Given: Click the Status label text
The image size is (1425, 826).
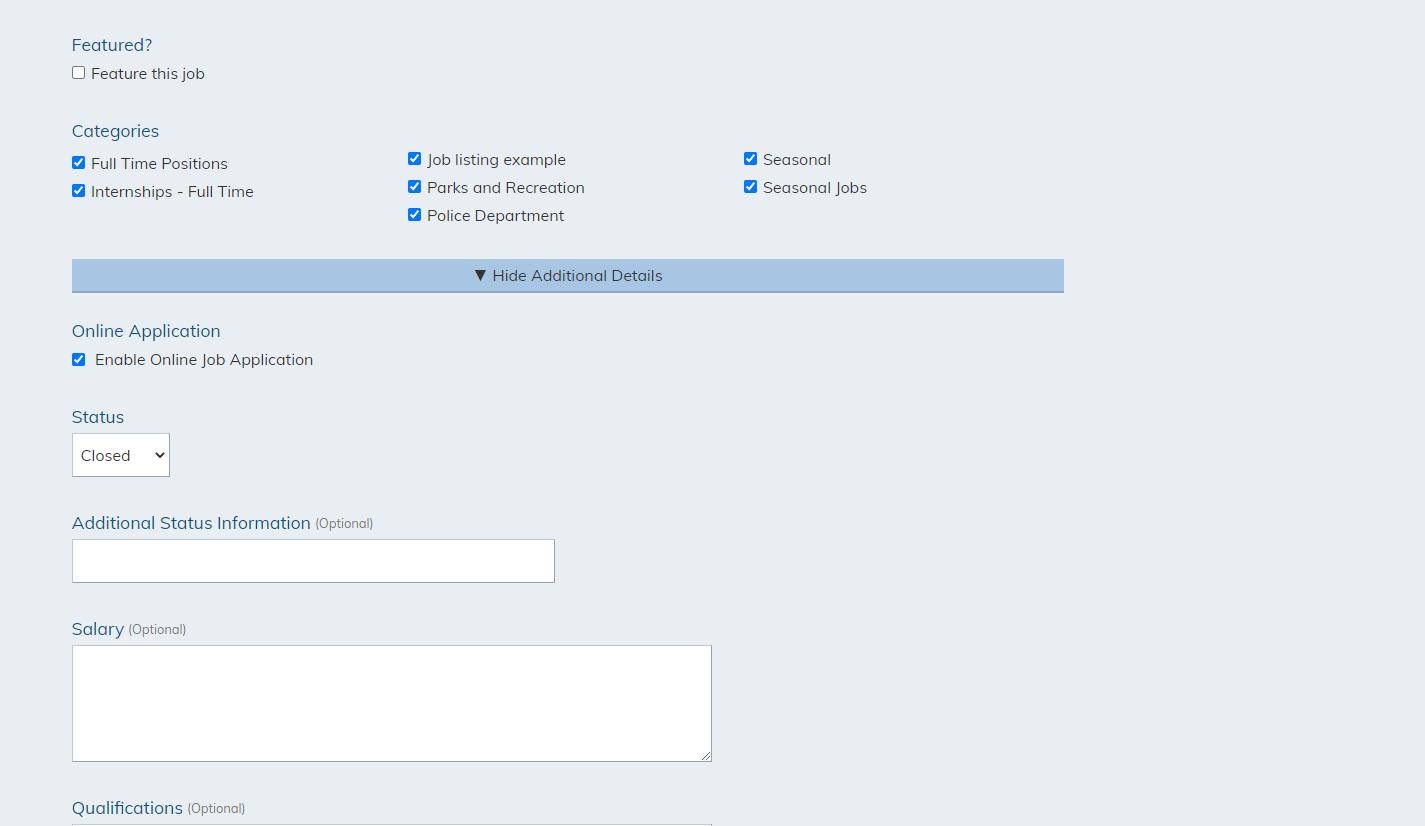Looking at the screenshot, I should coord(98,417).
